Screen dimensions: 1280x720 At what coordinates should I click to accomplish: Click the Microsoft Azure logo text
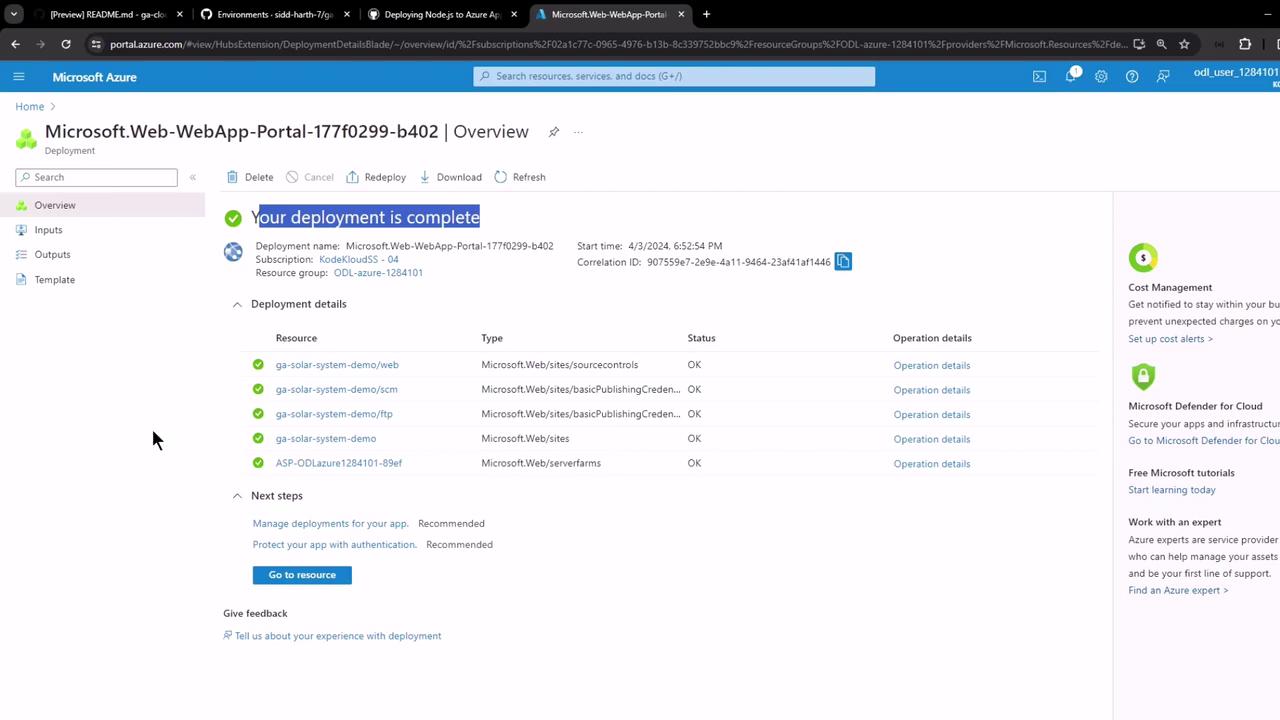[95, 77]
